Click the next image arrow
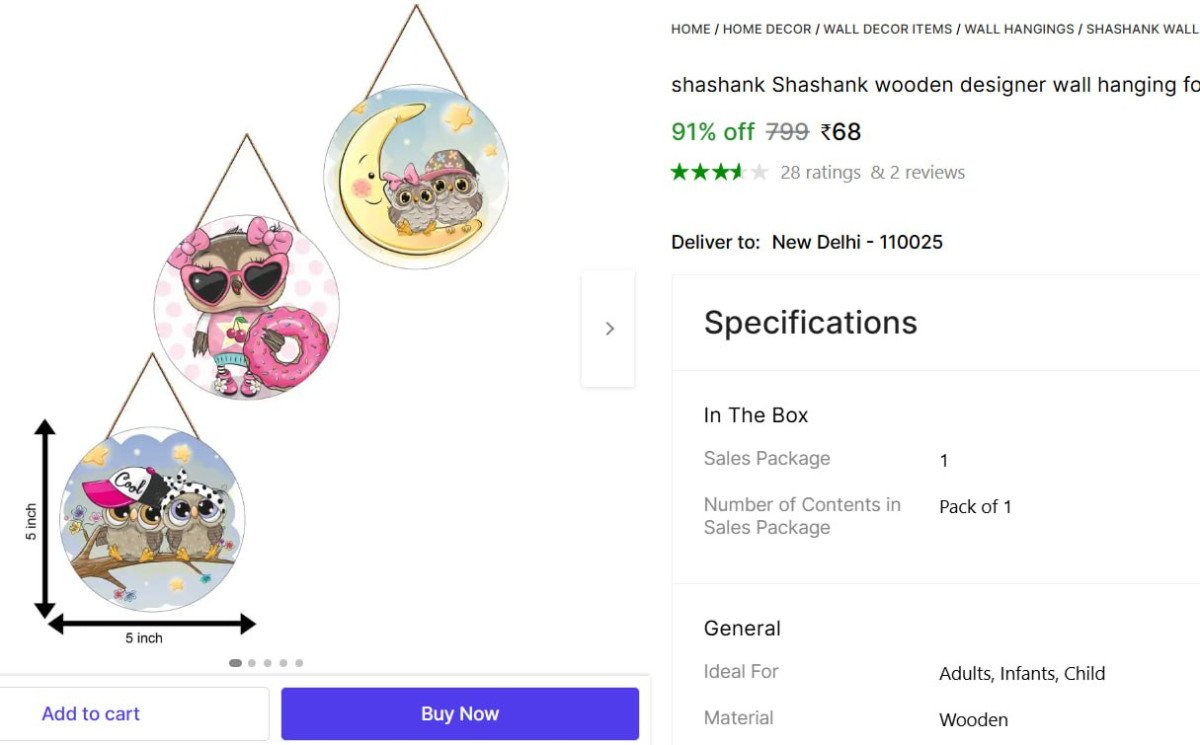The height and width of the screenshot is (745, 1200). [x=609, y=328]
